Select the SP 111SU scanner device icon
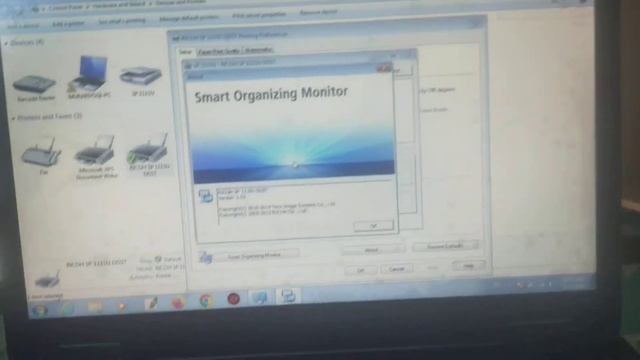640x360 pixels. (x=141, y=76)
